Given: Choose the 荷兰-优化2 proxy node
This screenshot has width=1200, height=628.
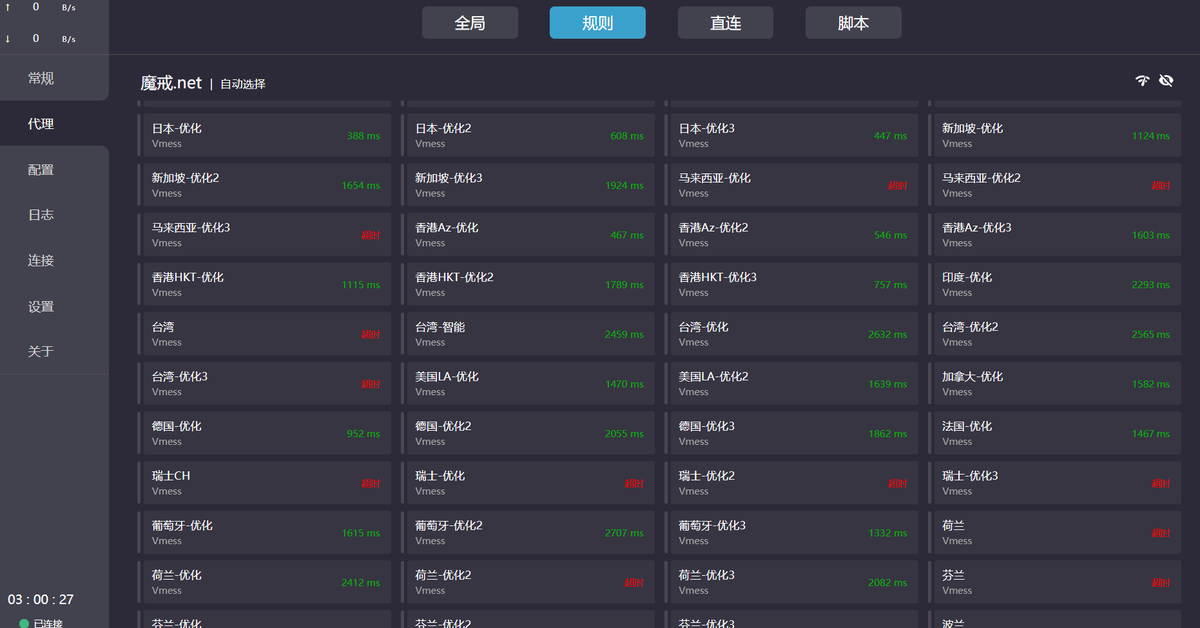Looking at the screenshot, I should [528, 582].
